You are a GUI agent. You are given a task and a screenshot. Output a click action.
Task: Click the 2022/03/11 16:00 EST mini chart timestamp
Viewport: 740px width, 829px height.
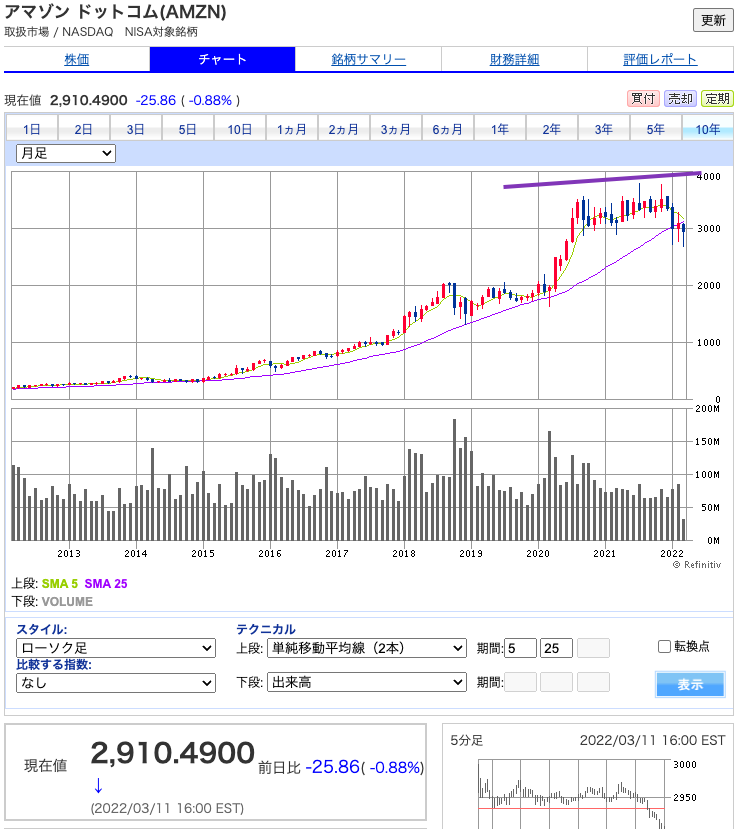(x=652, y=740)
